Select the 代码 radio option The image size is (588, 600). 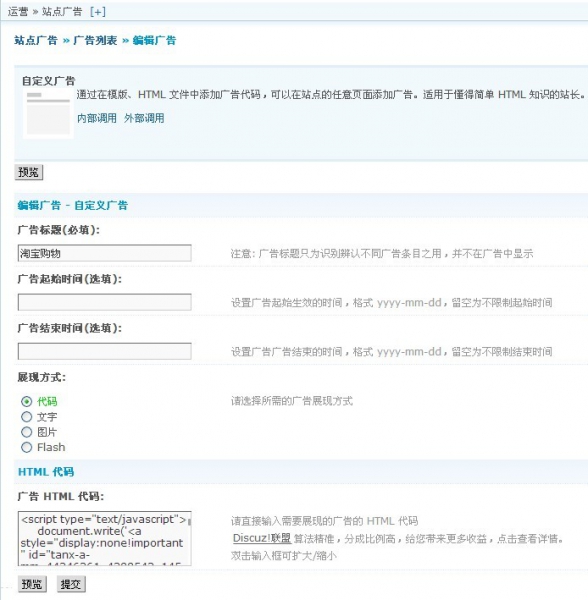pos(26,402)
